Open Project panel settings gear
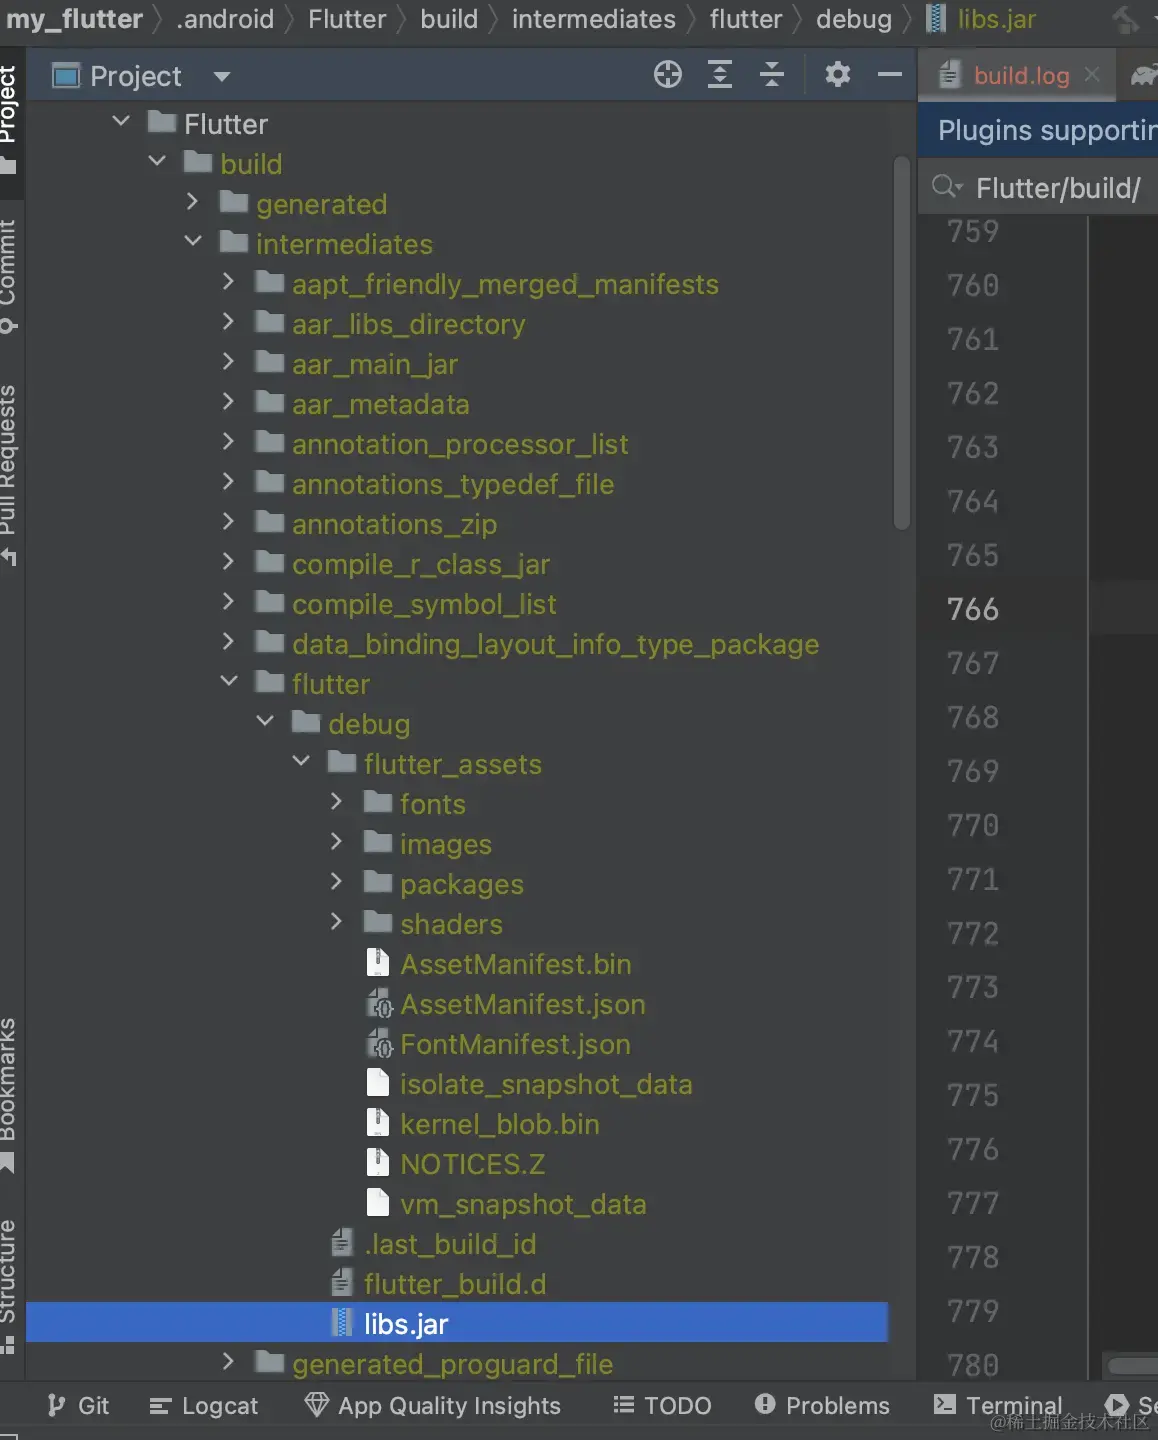Screen dimensions: 1158x1440 point(838,74)
